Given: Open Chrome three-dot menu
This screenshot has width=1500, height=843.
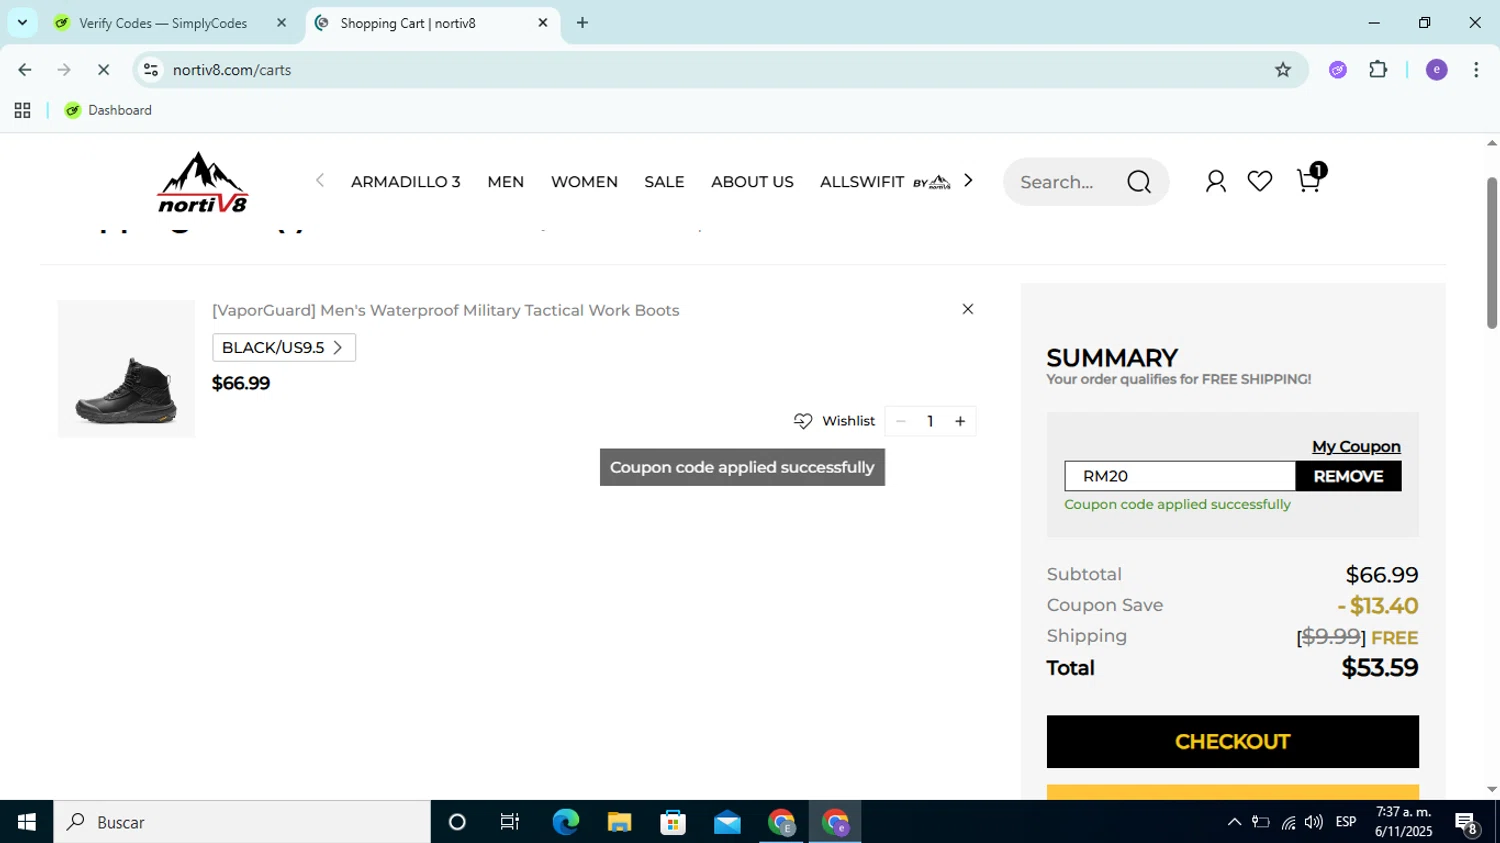Looking at the screenshot, I should coord(1476,69).
